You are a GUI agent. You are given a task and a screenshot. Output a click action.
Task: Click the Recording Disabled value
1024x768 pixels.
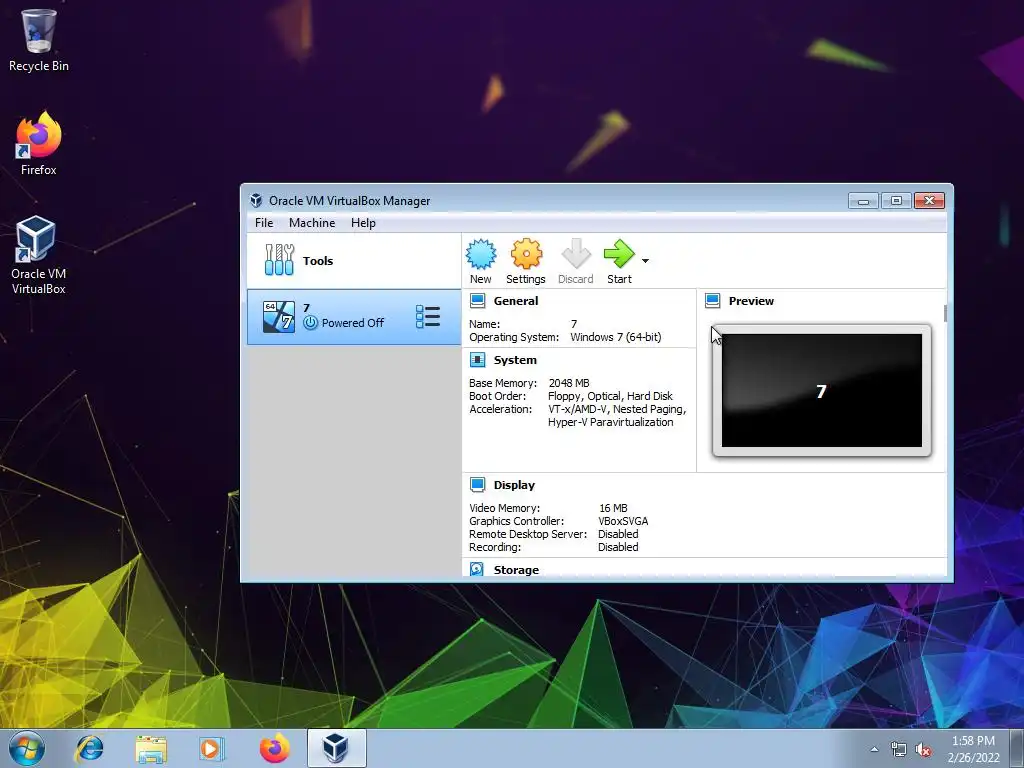pyautogui.click(x=618, y=547)
